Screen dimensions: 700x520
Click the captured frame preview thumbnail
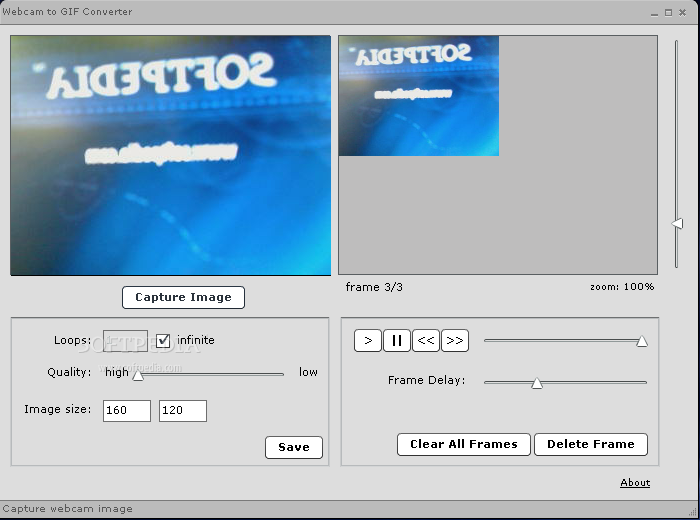tap(419, 96)
